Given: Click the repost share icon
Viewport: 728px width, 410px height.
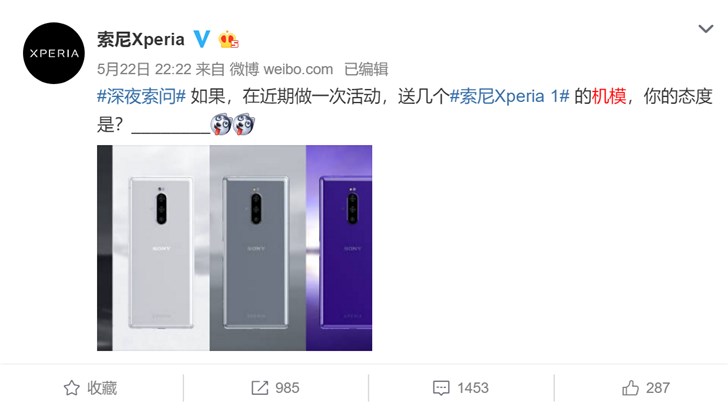Looking at the screenshot, I should tap(260, 388).
